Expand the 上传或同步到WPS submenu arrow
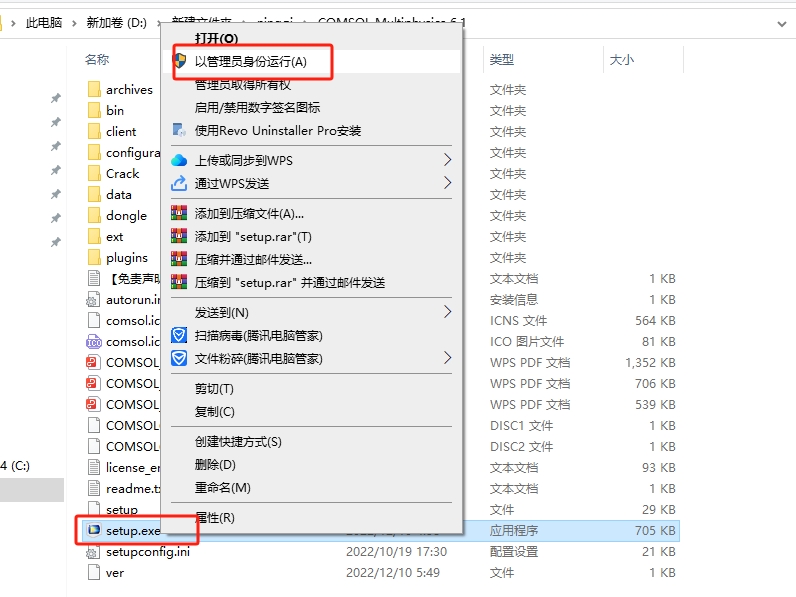Screen dimensions: 796x597 [447, 160]
